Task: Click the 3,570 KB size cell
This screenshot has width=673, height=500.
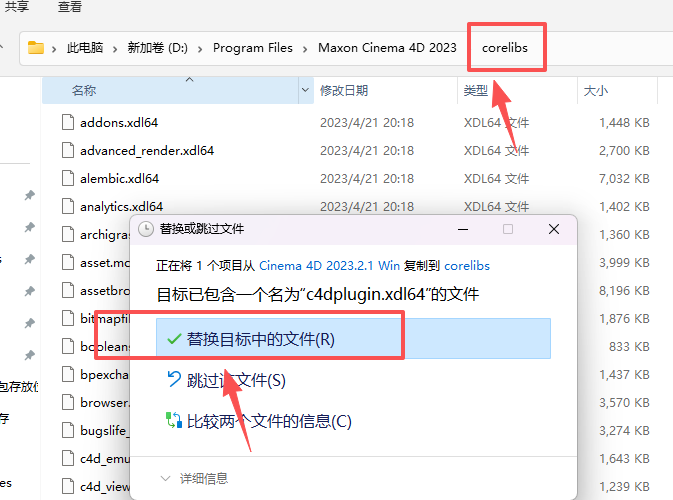Action: (624, 403)
